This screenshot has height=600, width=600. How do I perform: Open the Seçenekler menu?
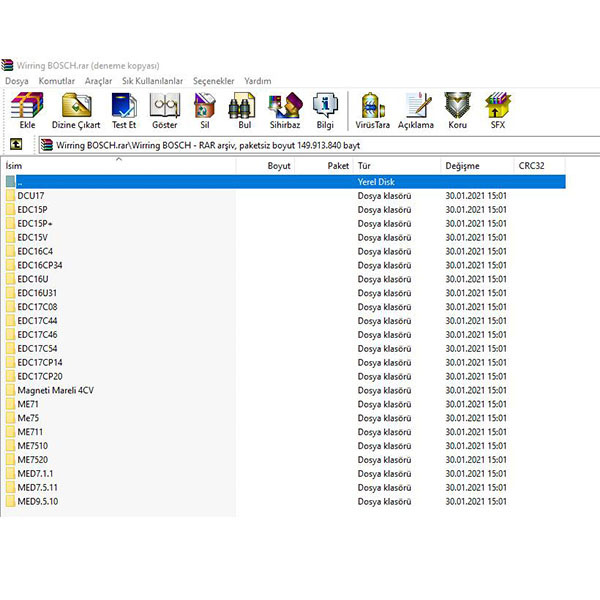(214, 81)
